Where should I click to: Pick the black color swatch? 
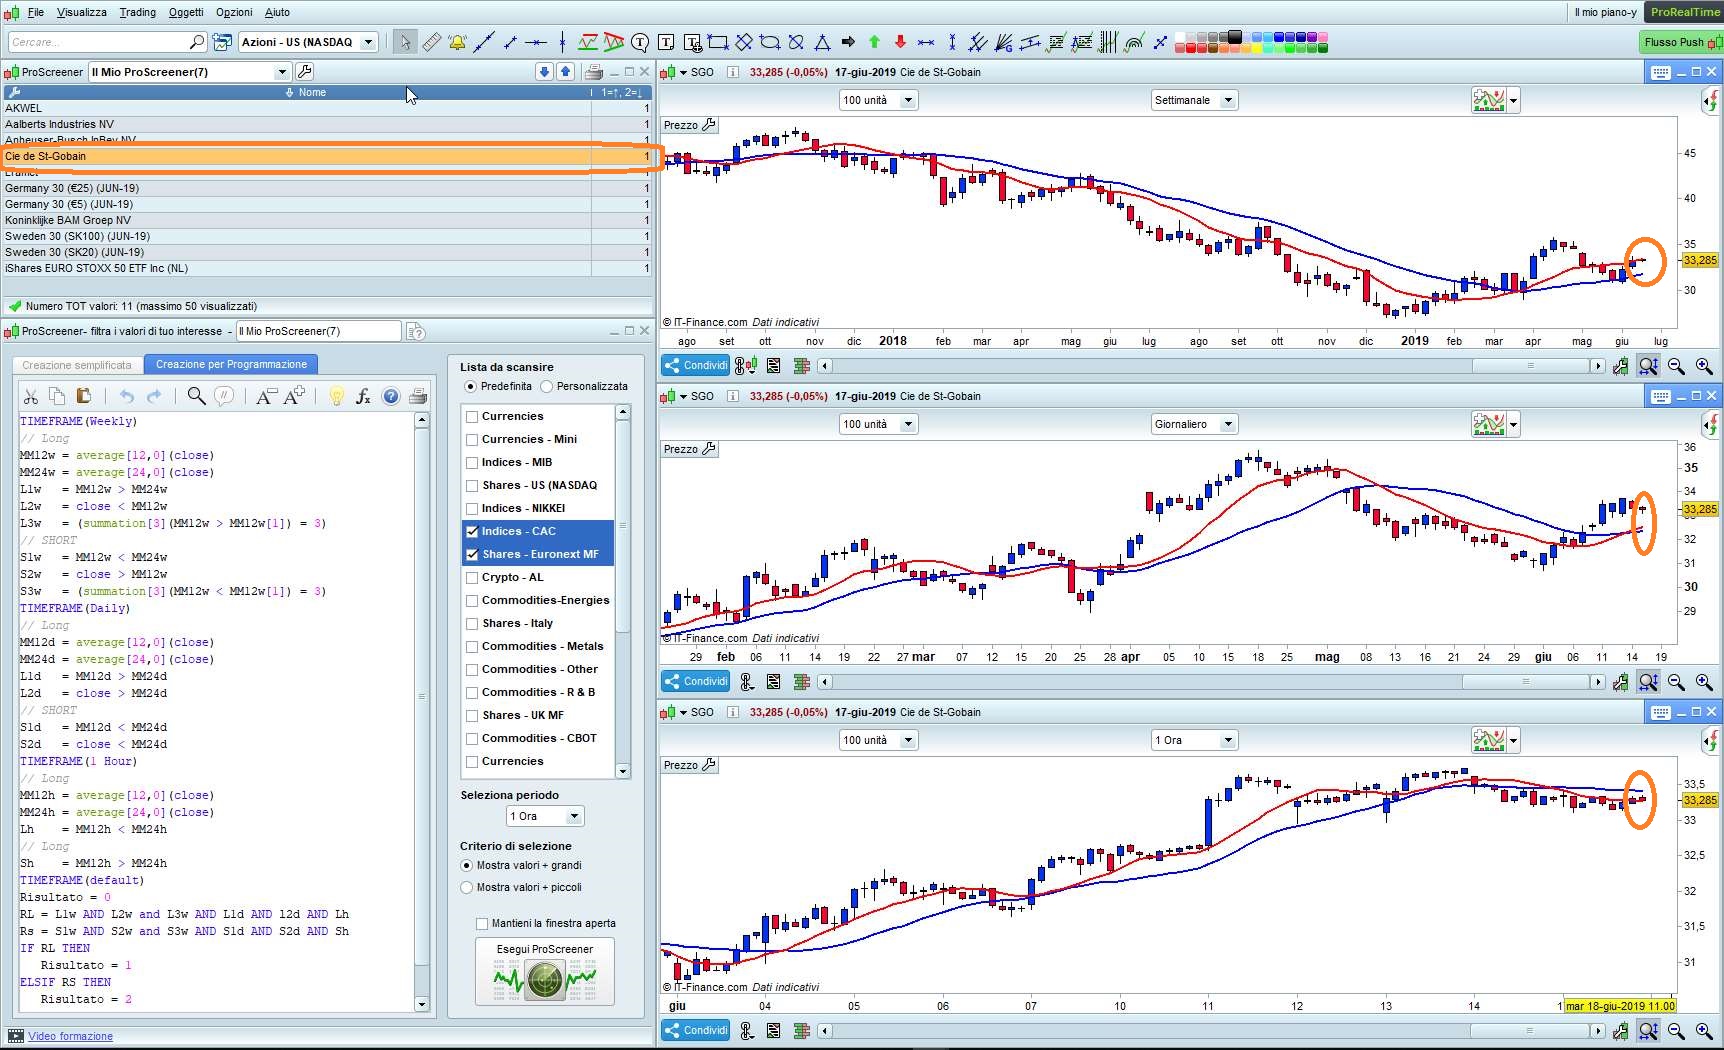click(1235, 37)
